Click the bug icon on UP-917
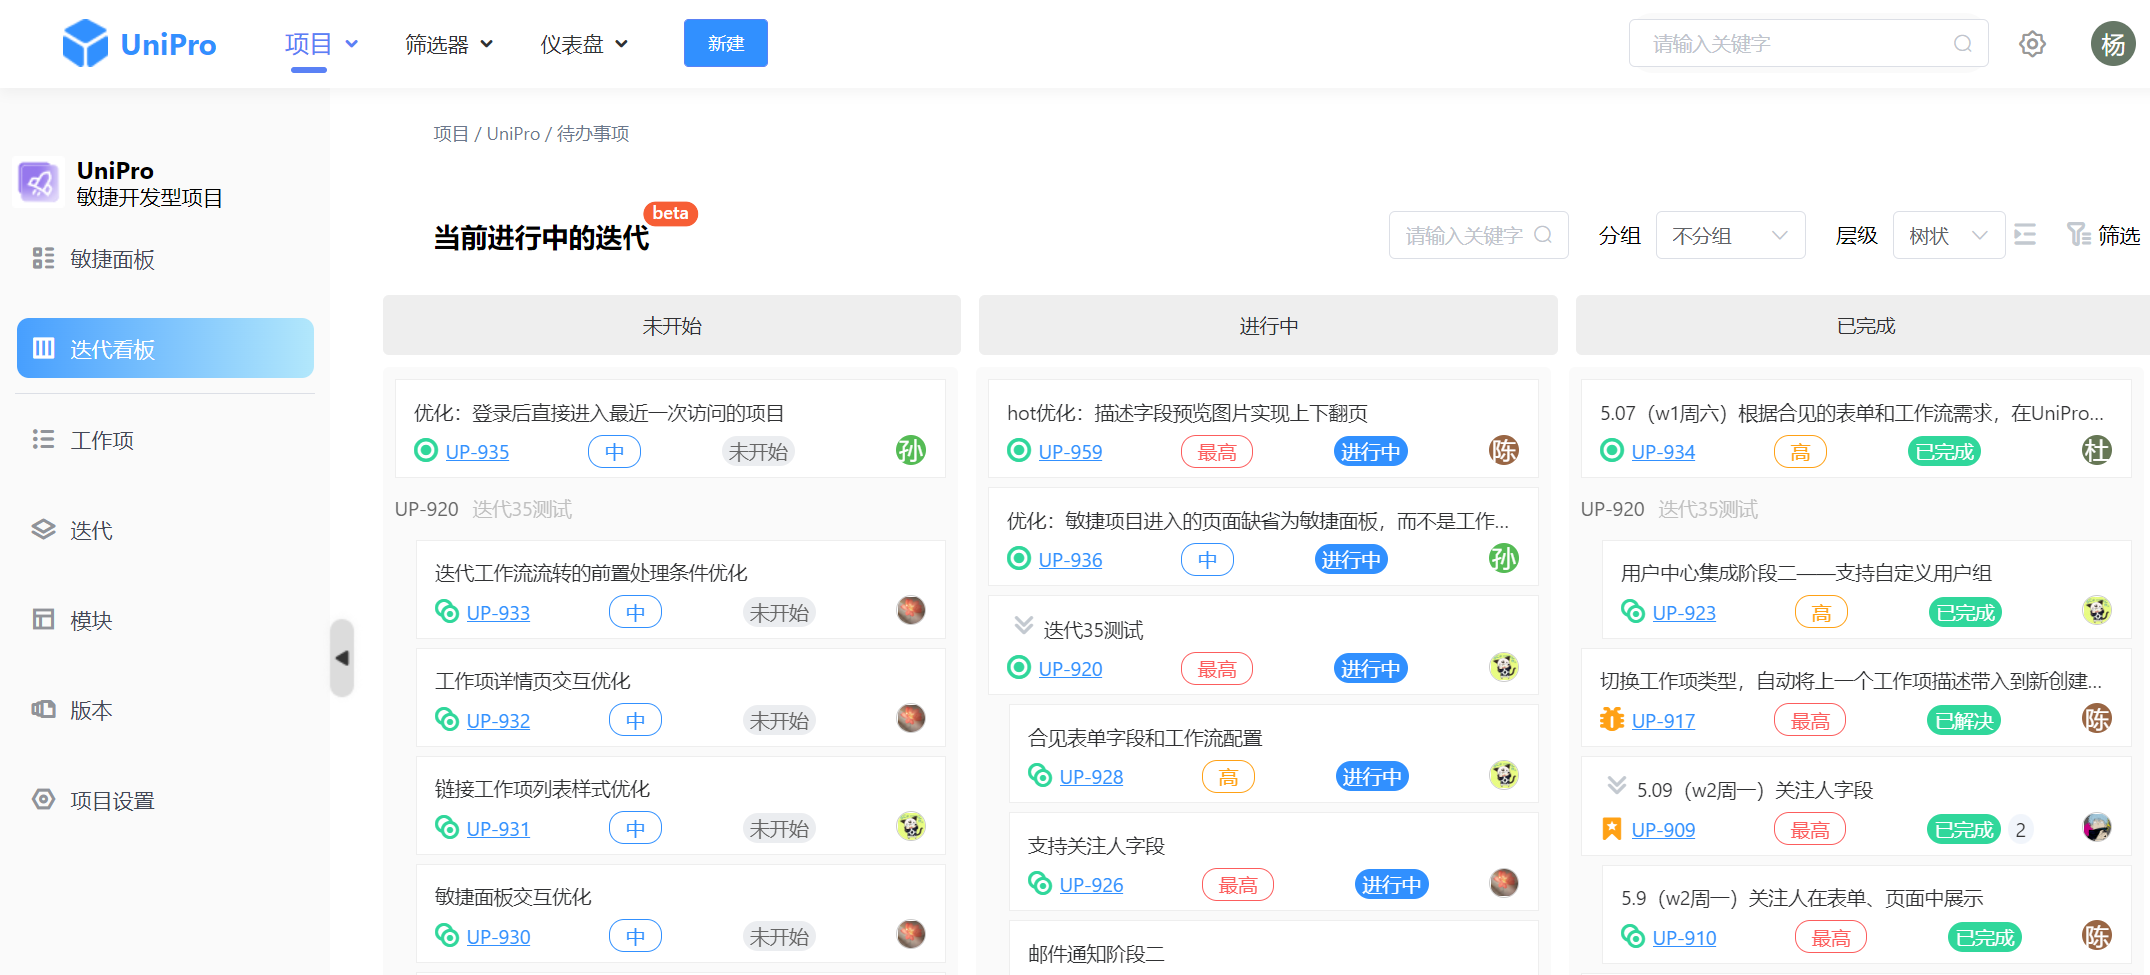2150x975 pixels. pos(1611,720)
